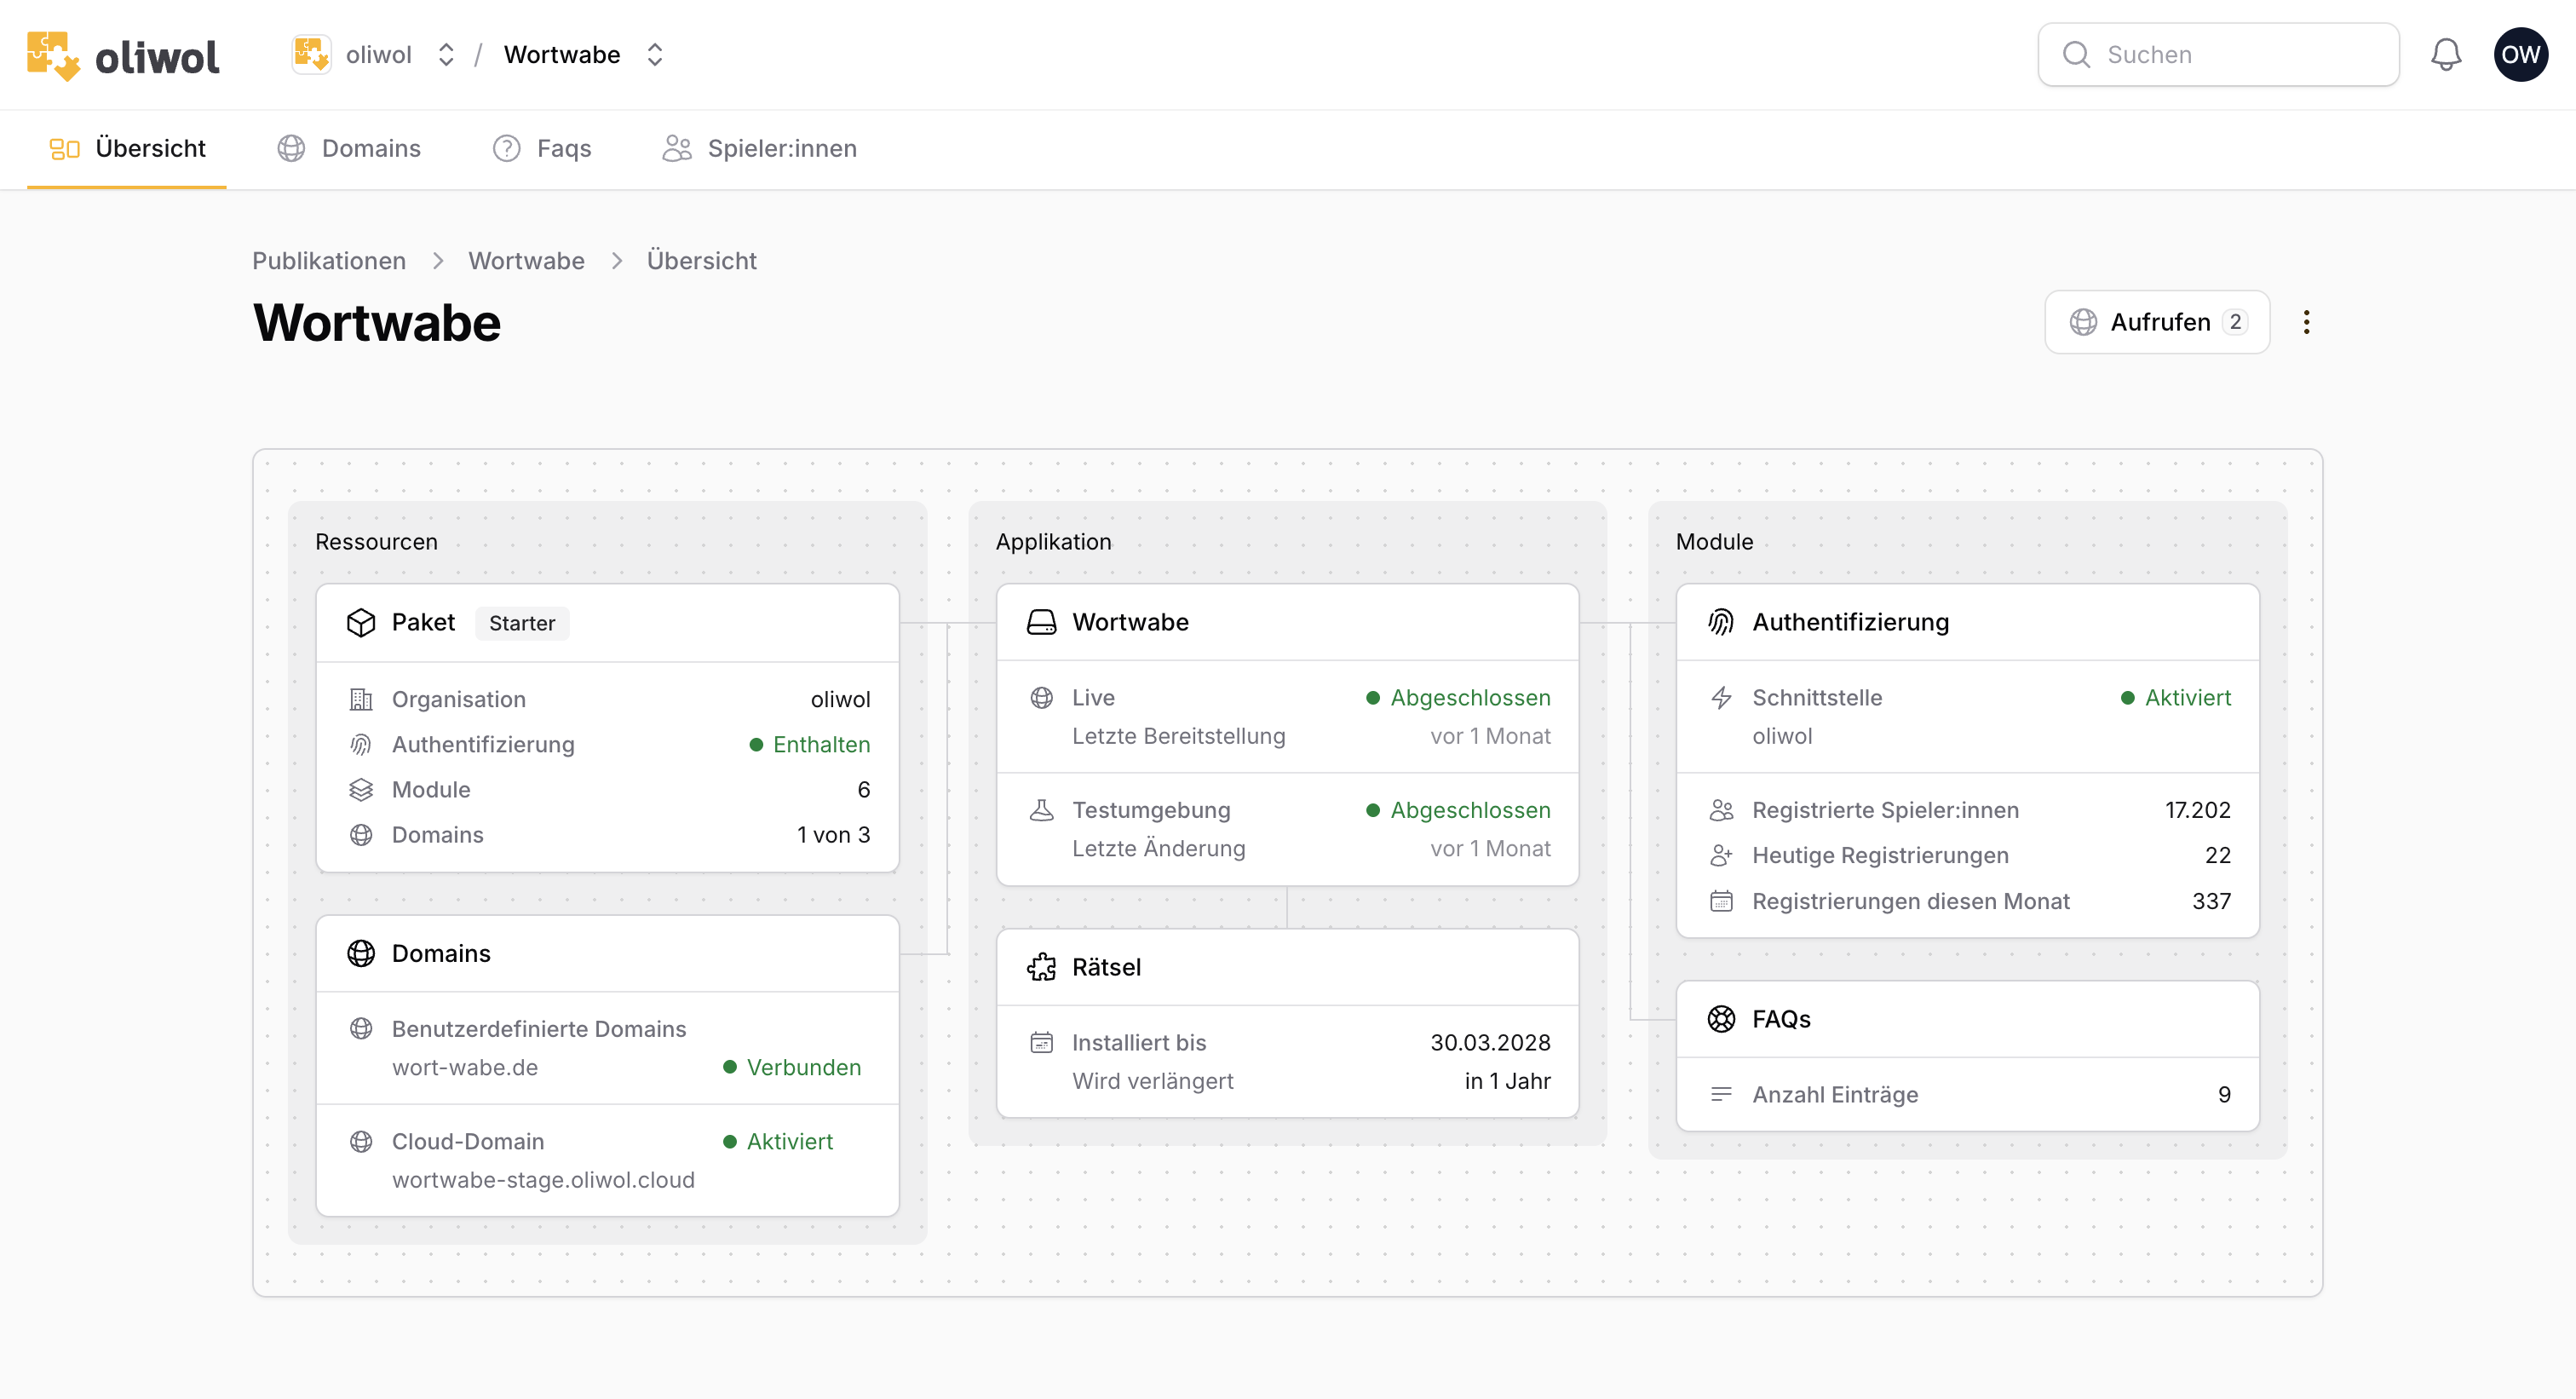This screenshot has width=2576, height=1399.
Task: Click the puzzle icon on the Rätsel card
Action: click(1041, 966)
